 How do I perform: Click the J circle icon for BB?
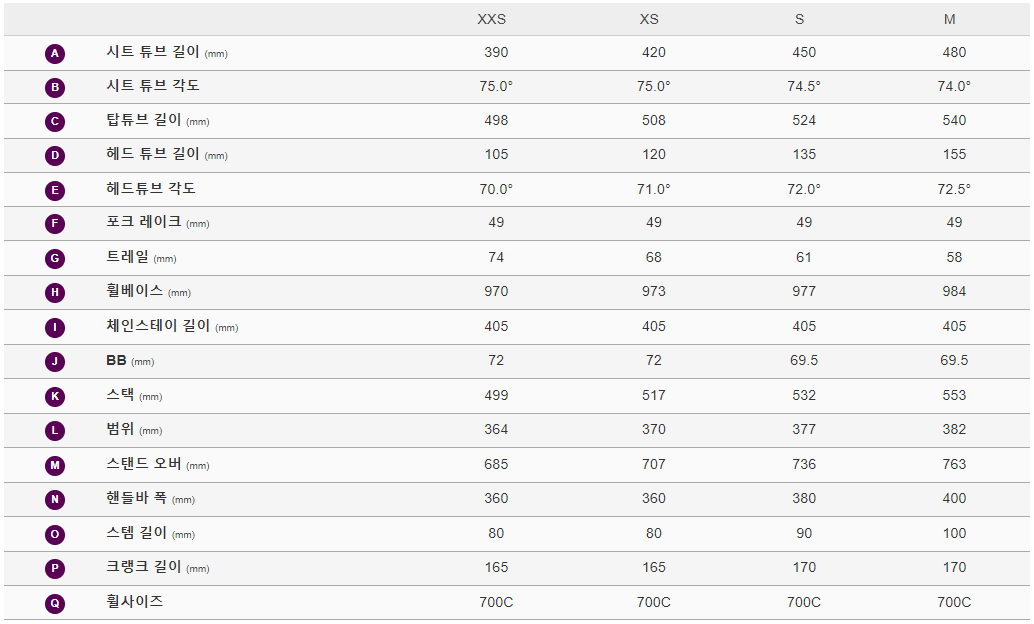click(55, 362)
